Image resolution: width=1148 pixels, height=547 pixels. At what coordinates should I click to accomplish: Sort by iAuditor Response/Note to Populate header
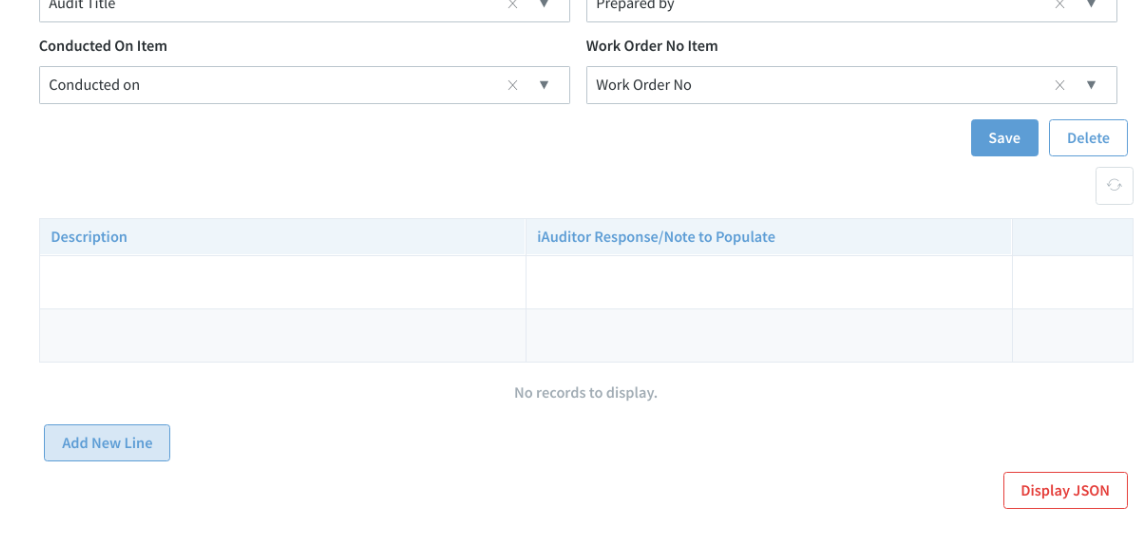(x=656, y=237)
